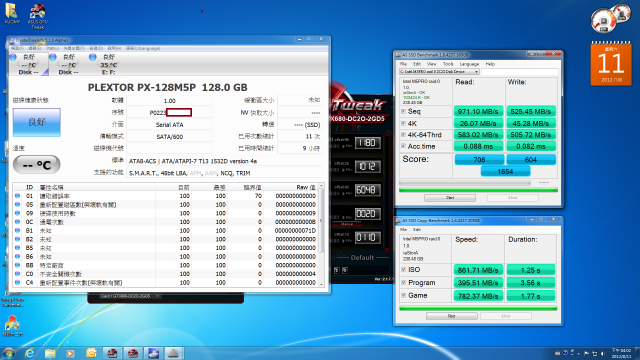640x360 pixels.
Task: Click the total score 1654 box
Action: [x=505, y=172]
